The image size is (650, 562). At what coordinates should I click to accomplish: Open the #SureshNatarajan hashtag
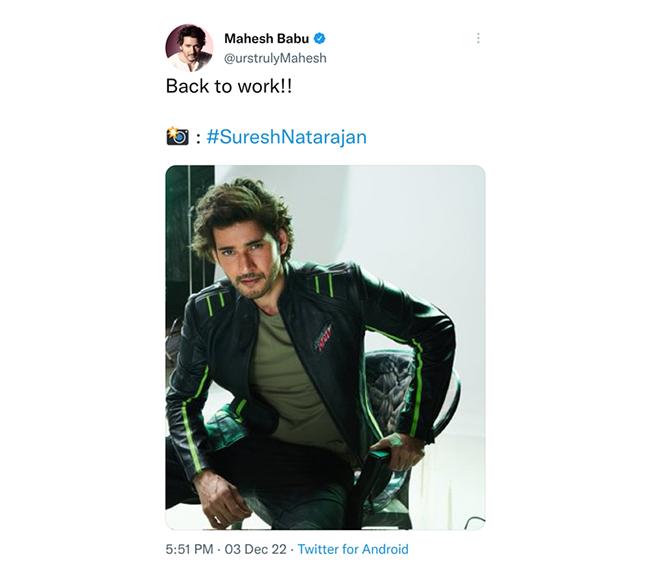coord(286,137)
